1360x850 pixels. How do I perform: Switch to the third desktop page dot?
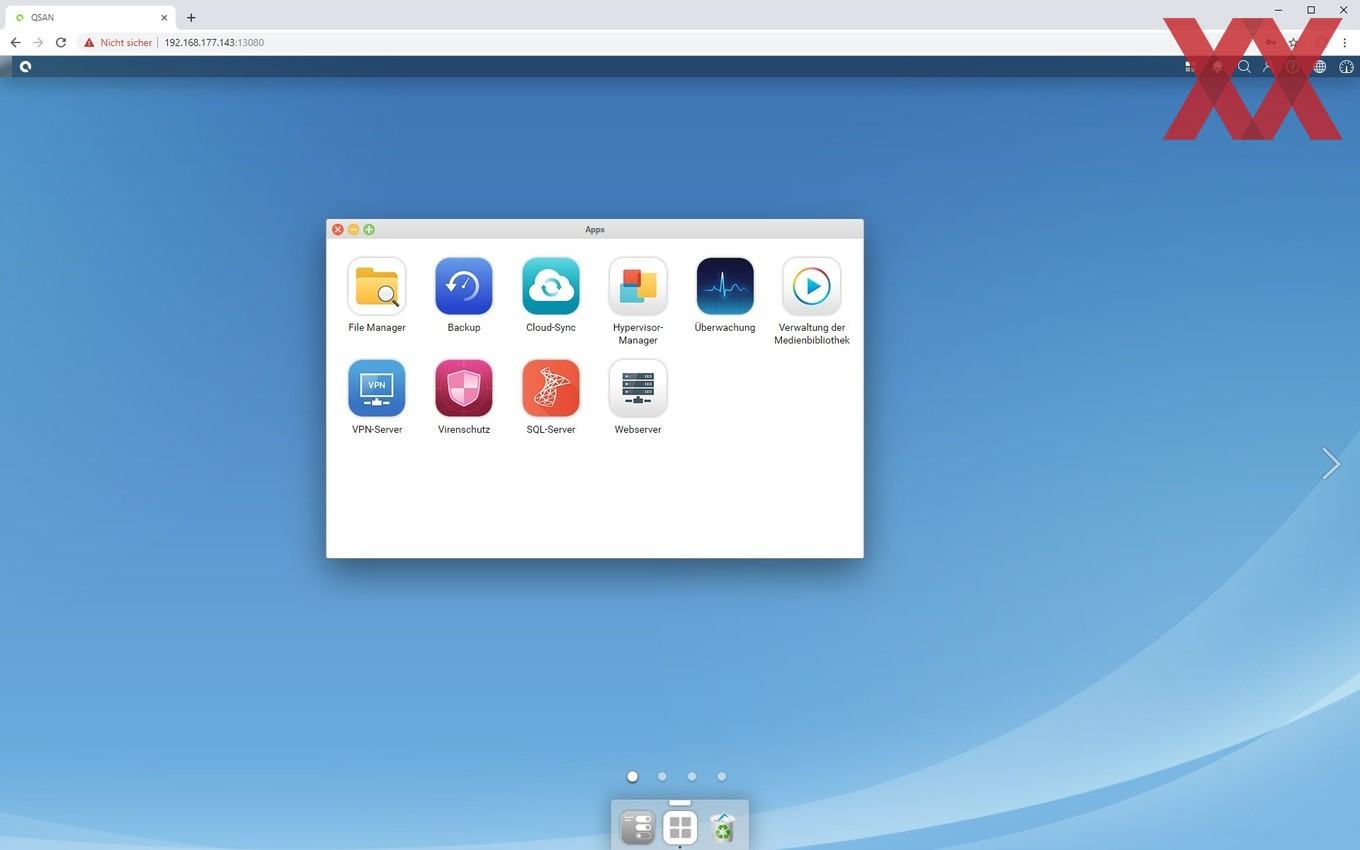click(692, 776)
